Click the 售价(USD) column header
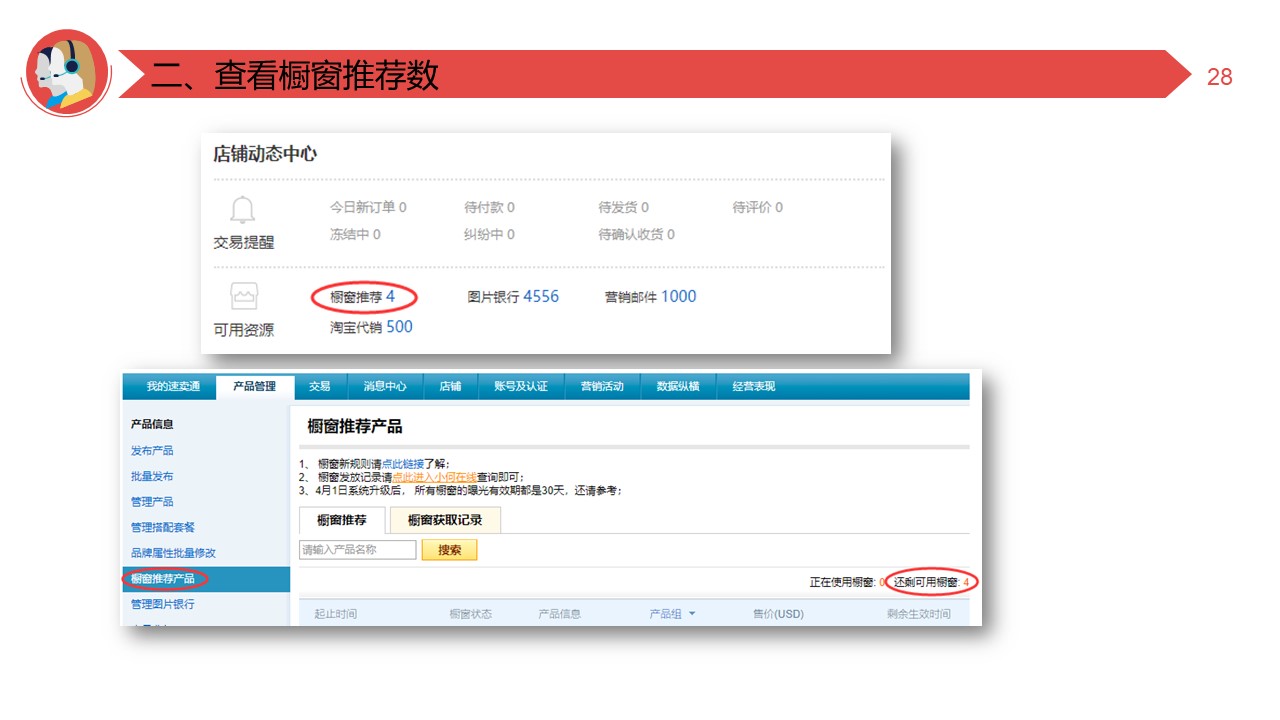The image size is (1280, 720). (x=778, y=614)
